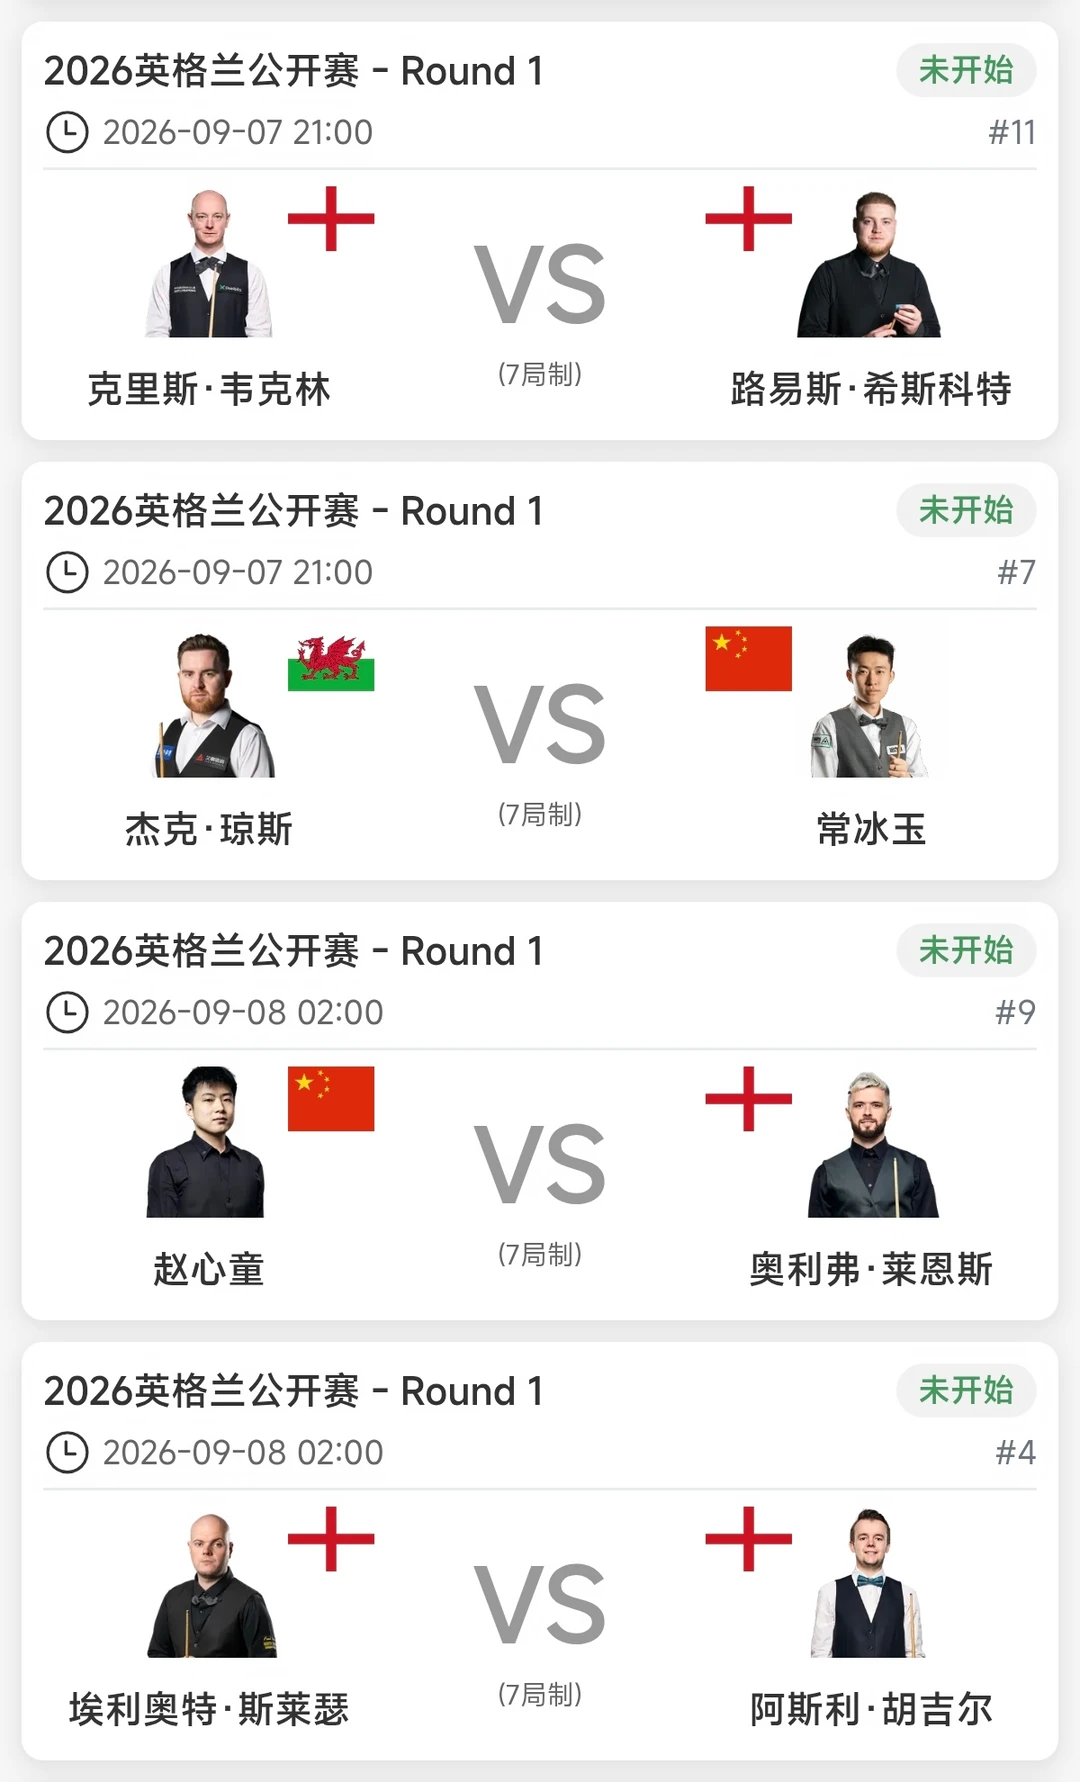1080x1782 pixels.
Task: Click match number #4 label
Action: (x=1015, y=1452)
